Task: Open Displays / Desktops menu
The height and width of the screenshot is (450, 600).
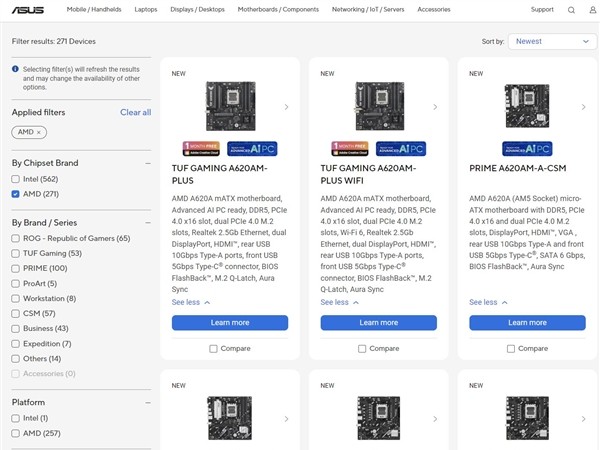Action: (197, 10)
